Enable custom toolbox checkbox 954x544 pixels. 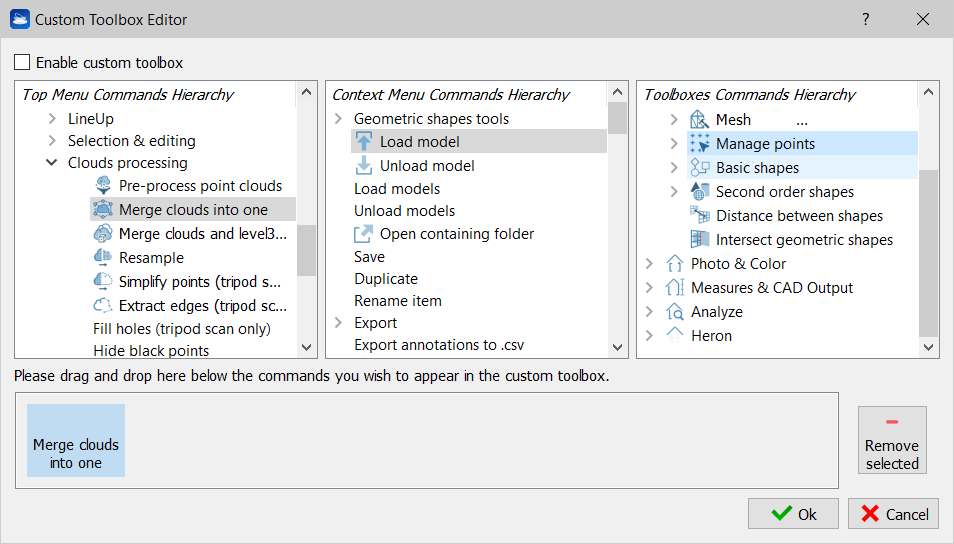(x=22, y=62)
